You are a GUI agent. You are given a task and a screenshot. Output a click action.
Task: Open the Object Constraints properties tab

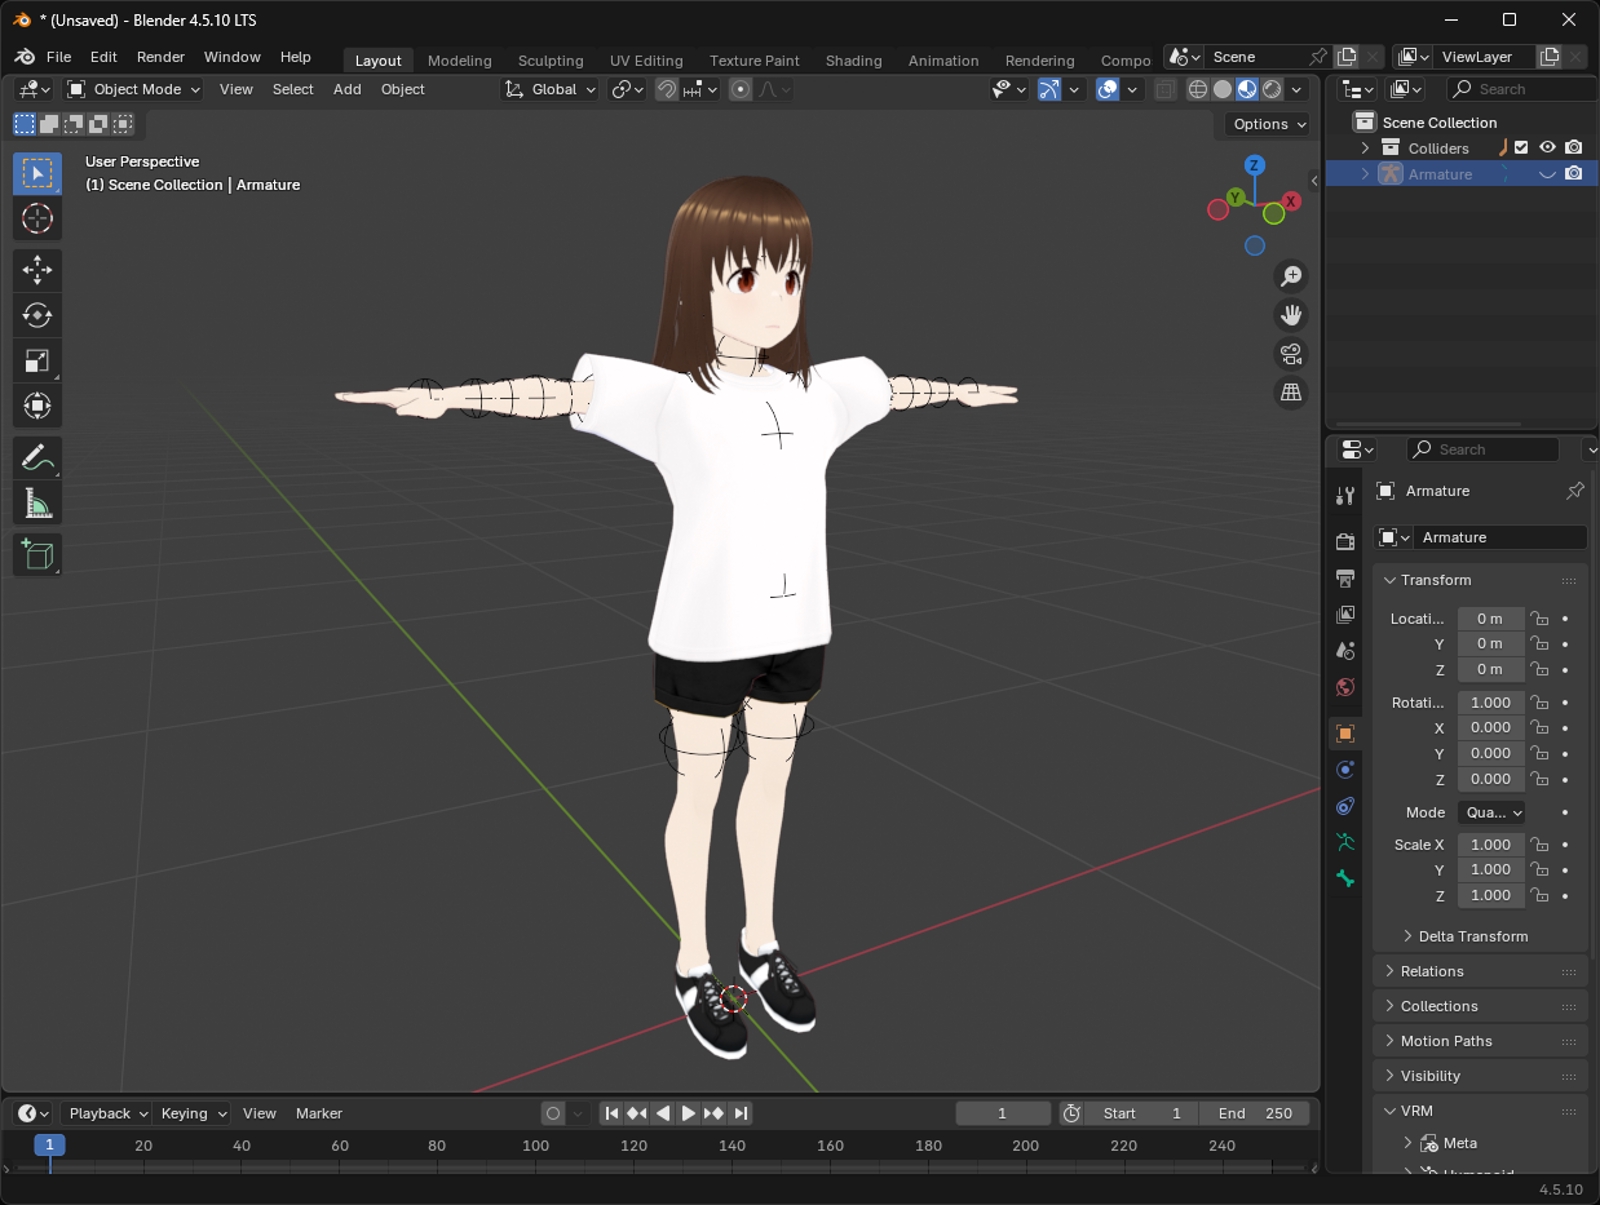[1345, 806]
